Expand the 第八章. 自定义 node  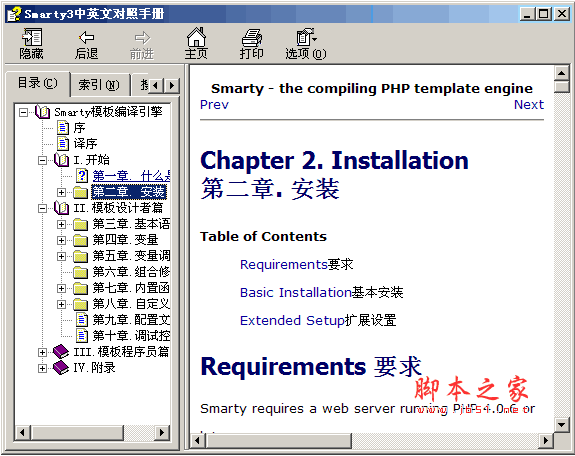[x=62, y=304]
